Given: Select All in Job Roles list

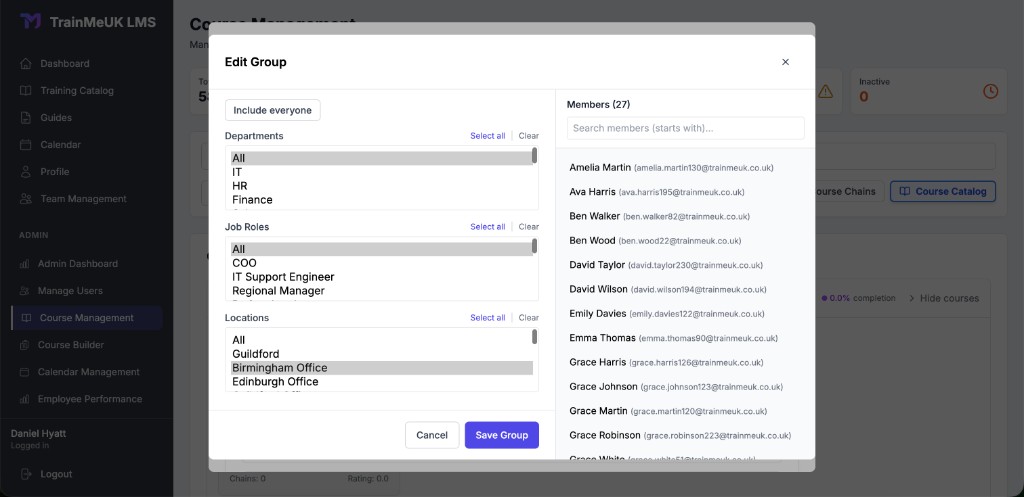Looking at the screenshot, I should point(381,249).
